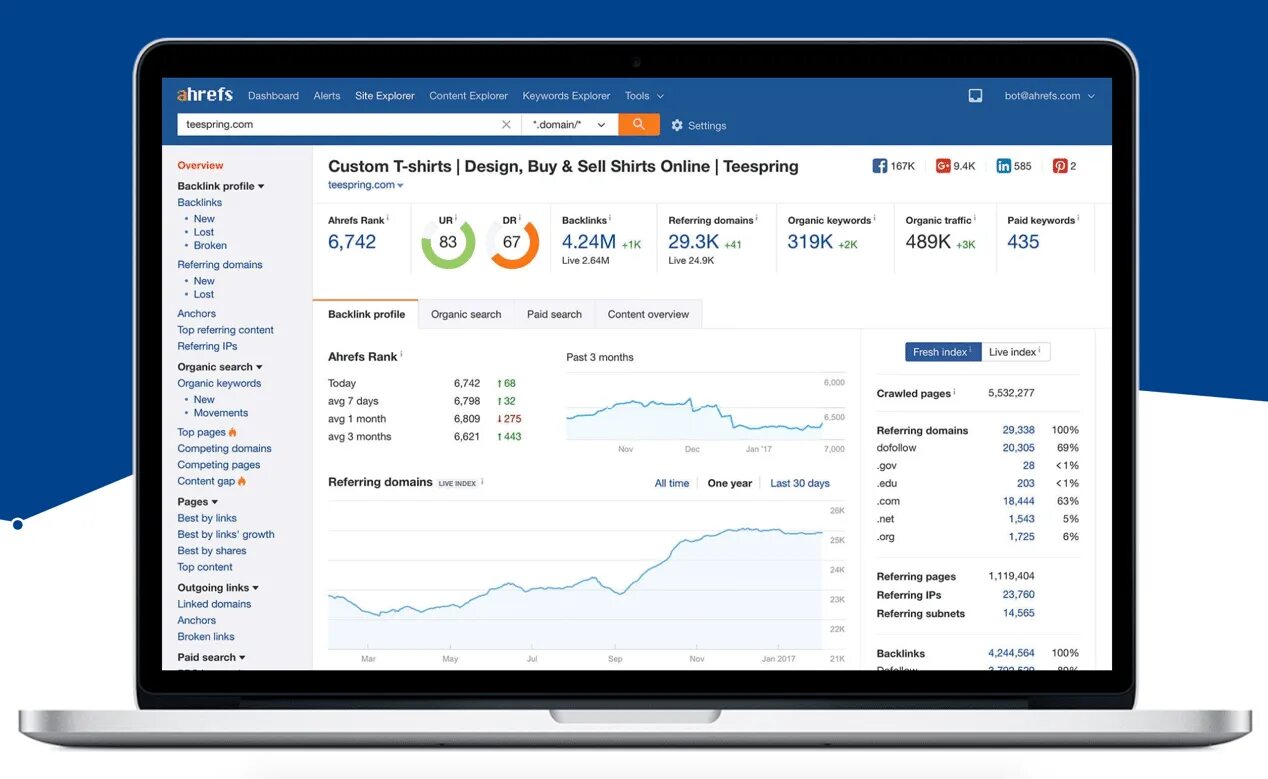Open Referring domains sidebar link
This screenshot has width=1268, height=779.
click(x=220, y=264)
